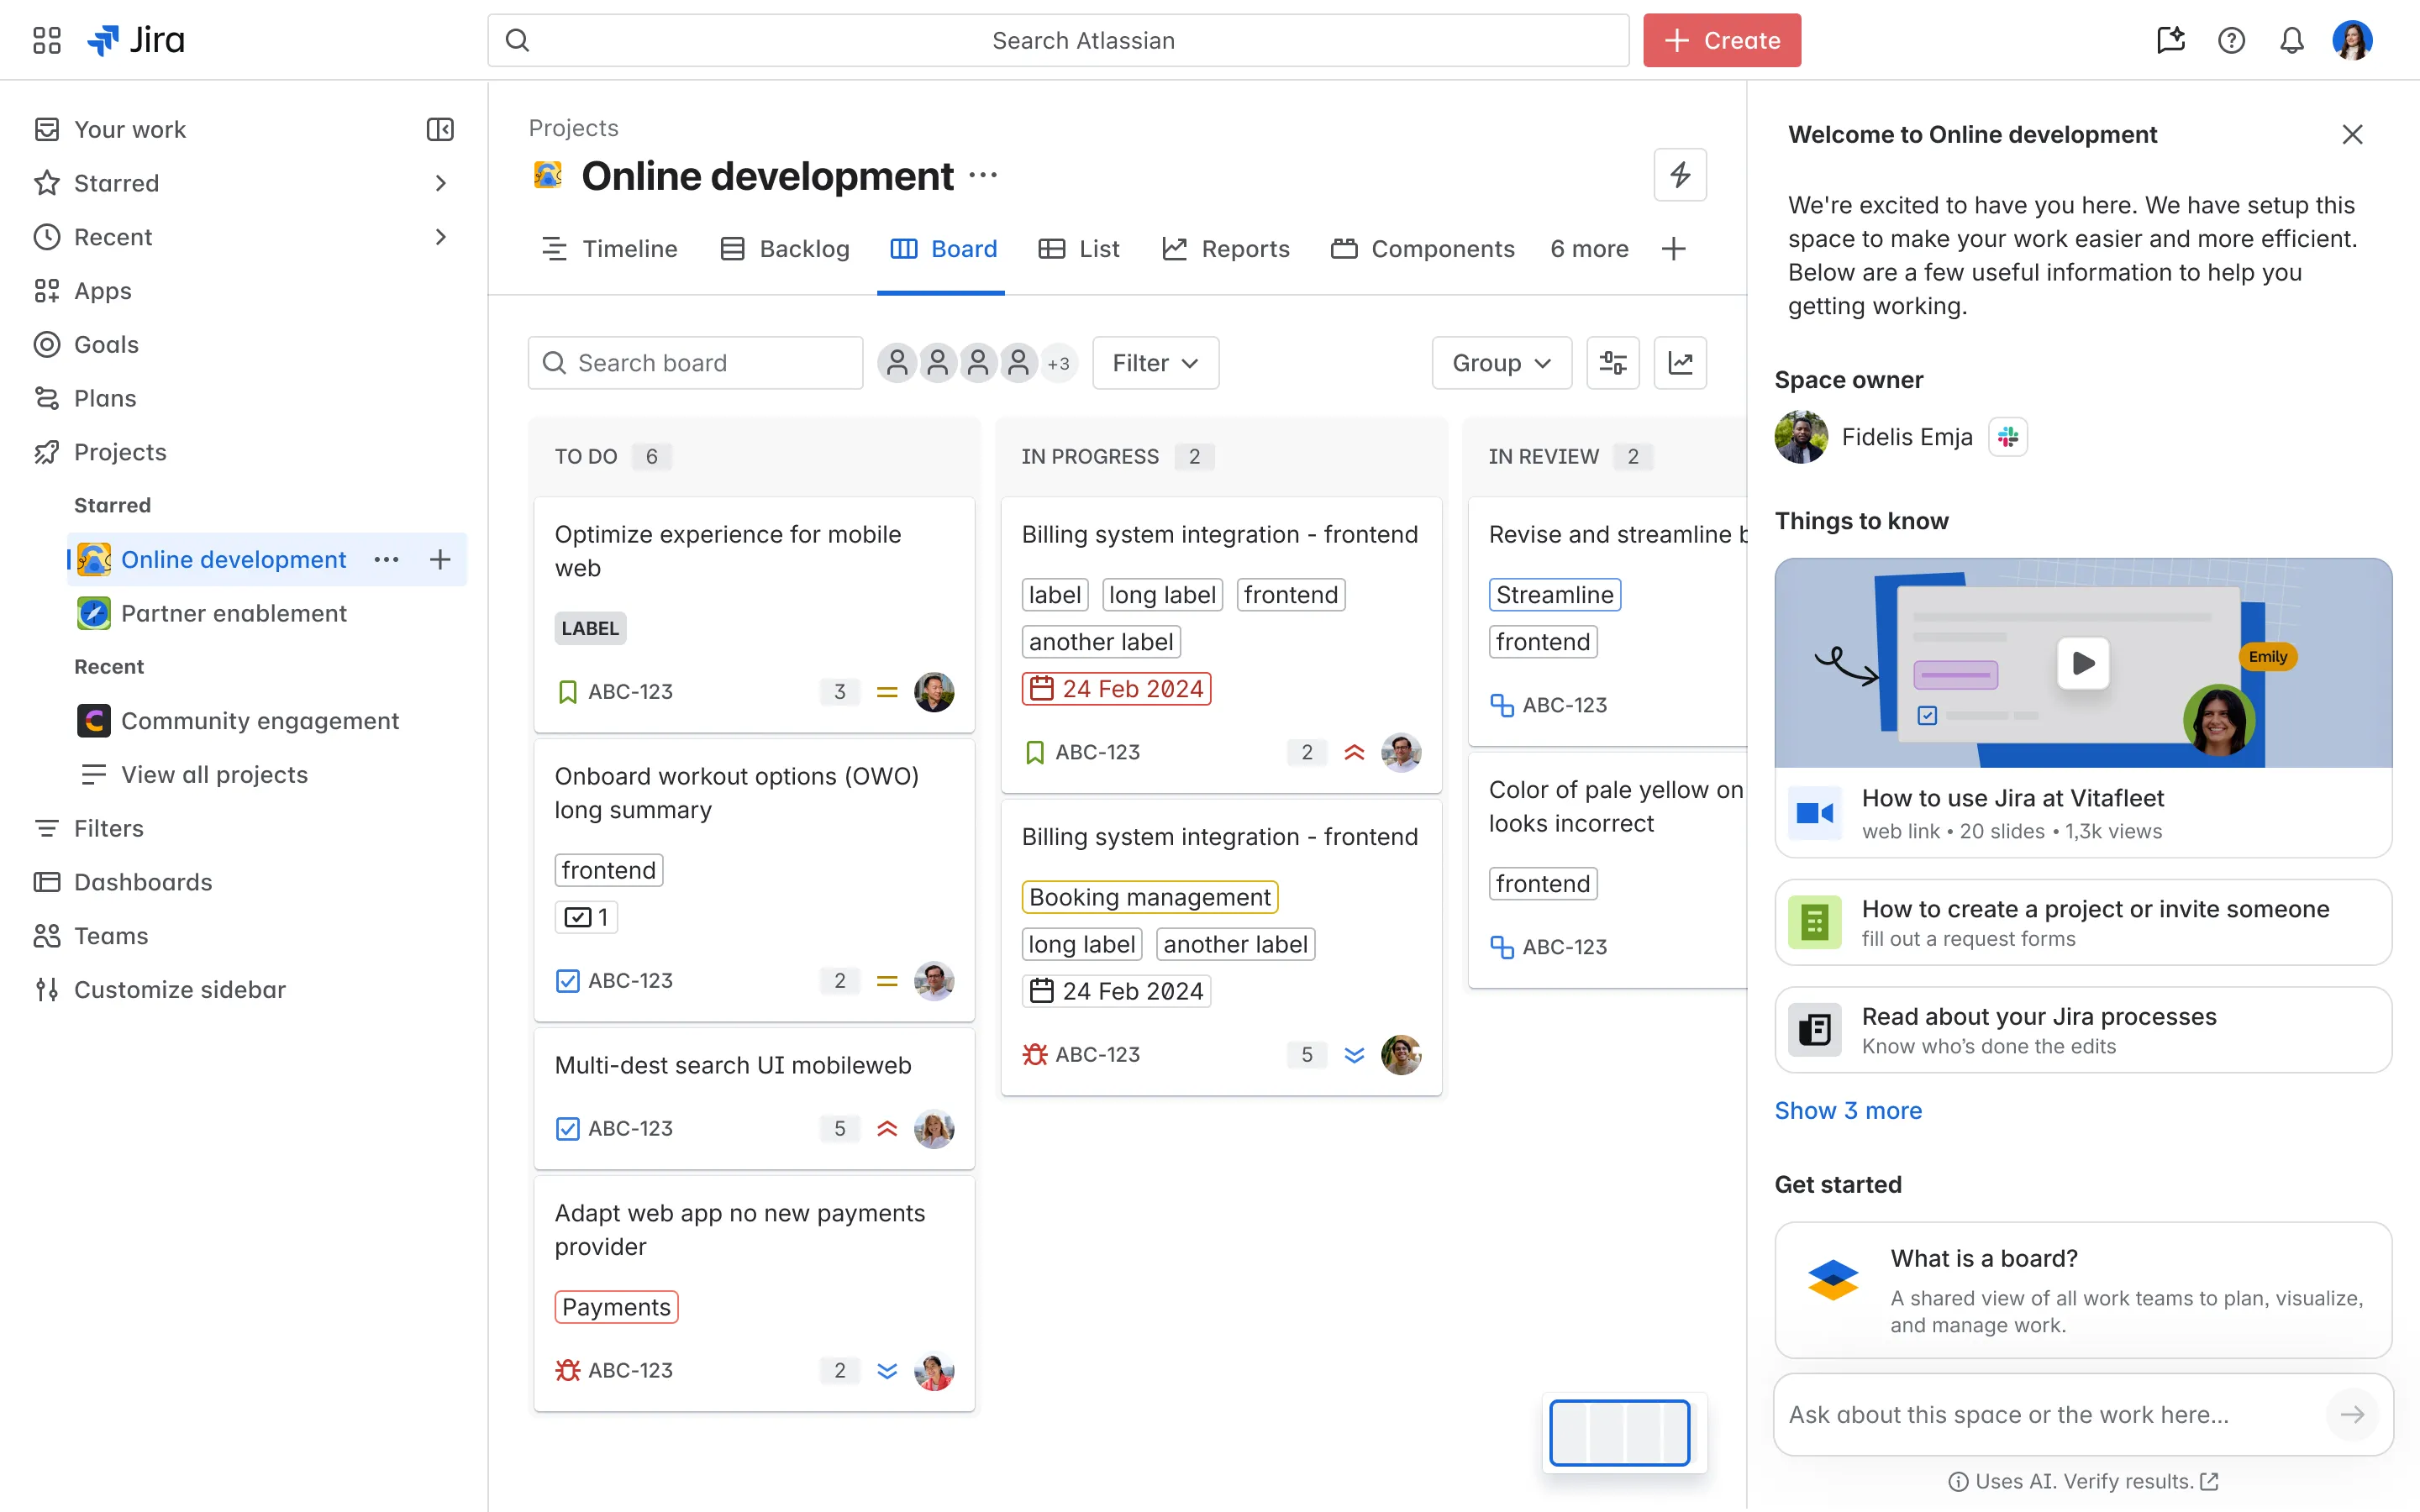
Task: Open board insights chart icon
Action: [x=1680, y=363]
